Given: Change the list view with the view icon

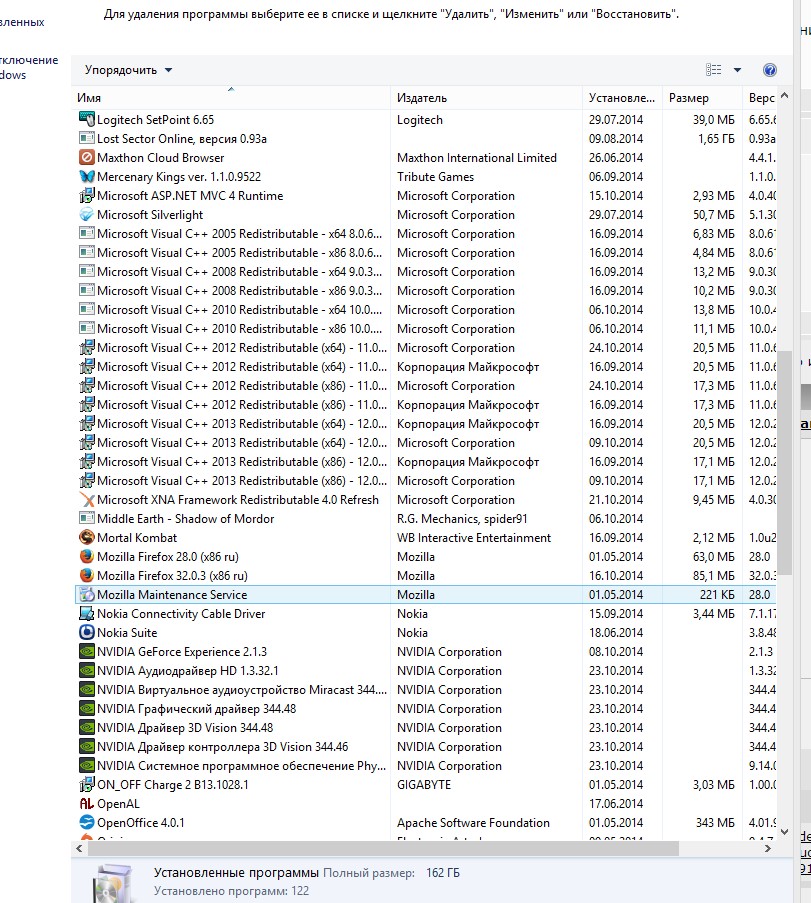Looking at the screenshot, I should pos(714,70).
